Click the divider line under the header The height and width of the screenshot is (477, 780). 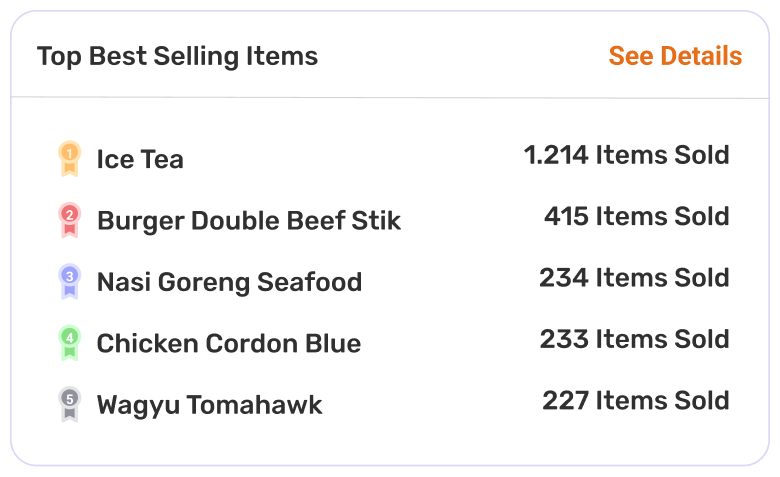point(390,97)
